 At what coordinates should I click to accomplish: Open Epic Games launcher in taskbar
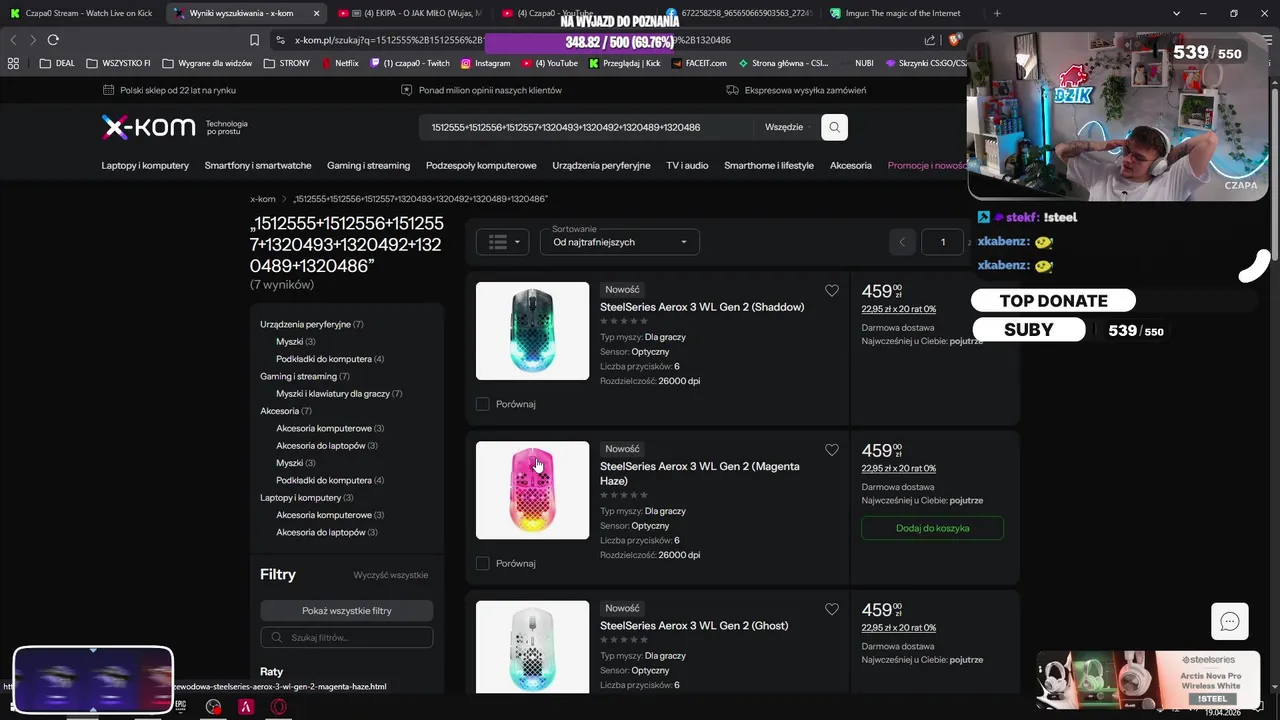click(181, 706)
